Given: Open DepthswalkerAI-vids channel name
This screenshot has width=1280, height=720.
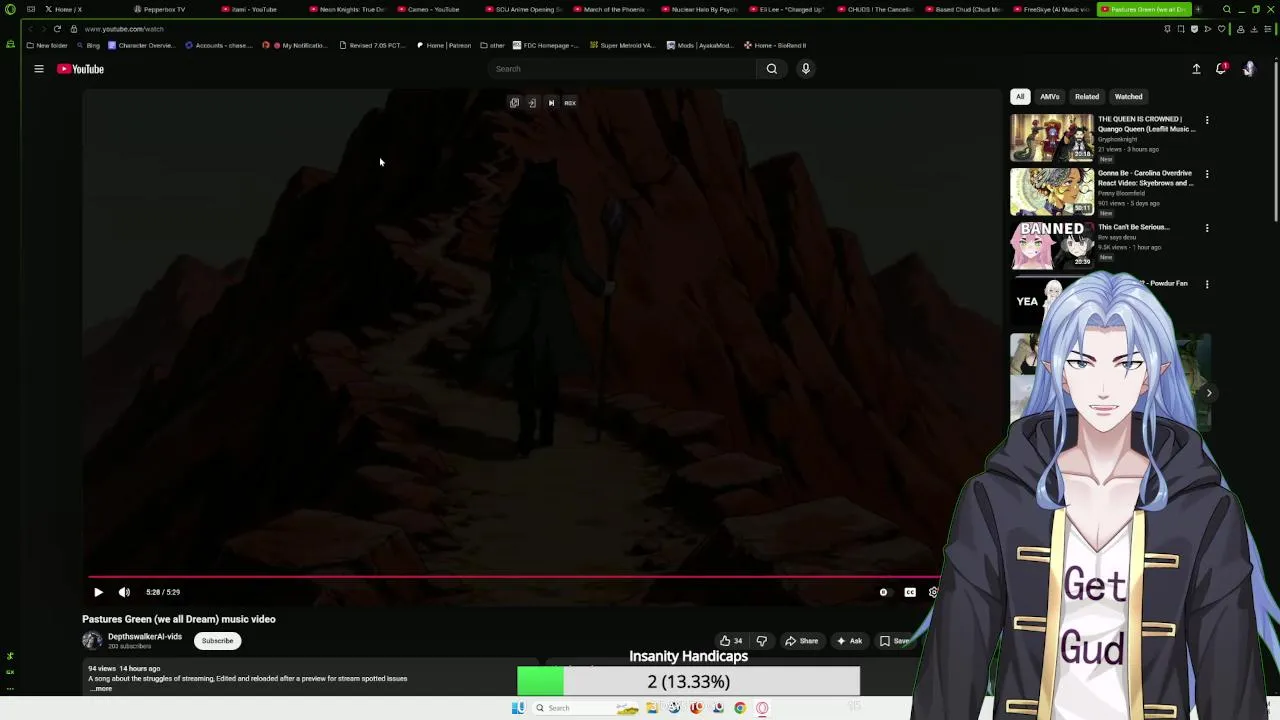Looking at the screenshot, I should coord(145,637).
